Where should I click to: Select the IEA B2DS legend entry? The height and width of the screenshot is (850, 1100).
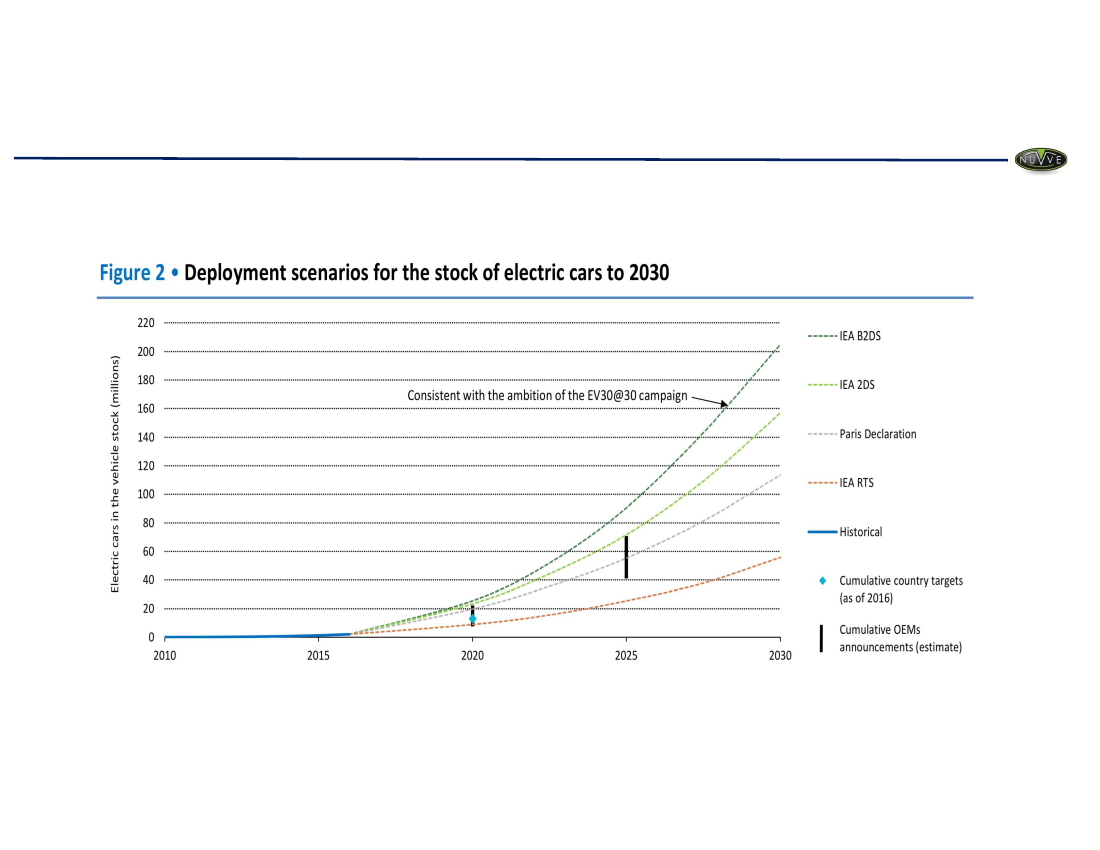pyautogui.click(x=844, y=336)
